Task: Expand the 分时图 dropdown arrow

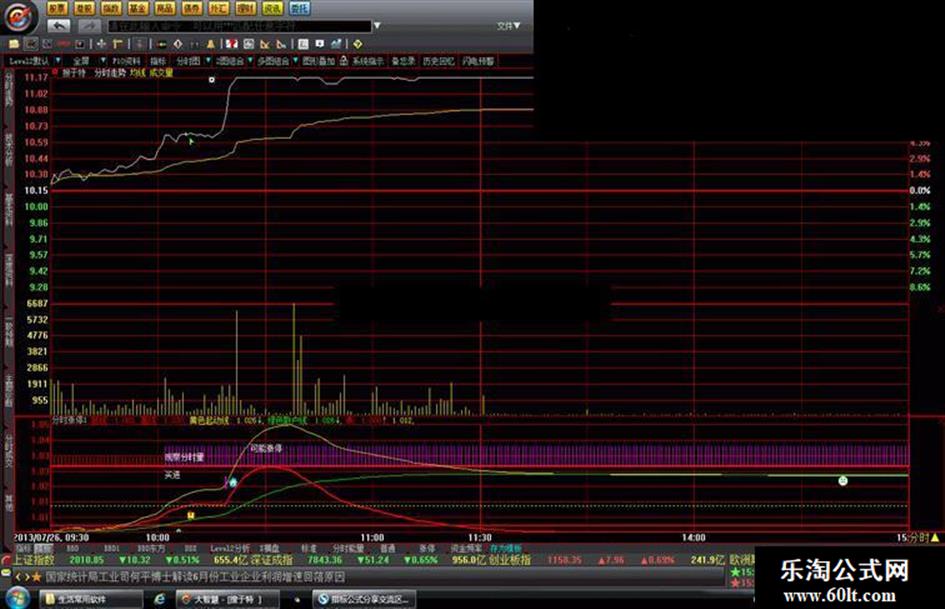Action: tap(209, 61)
